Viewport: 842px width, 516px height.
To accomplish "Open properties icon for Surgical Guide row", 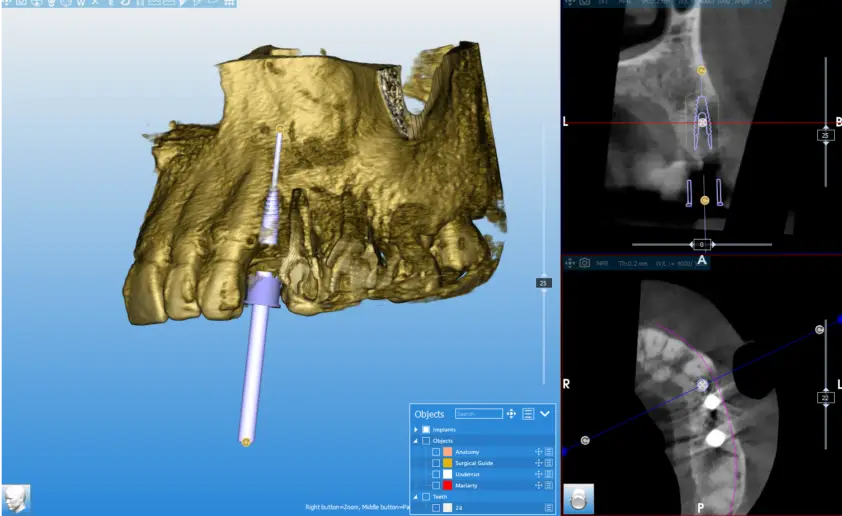I will tap(549, 463).
